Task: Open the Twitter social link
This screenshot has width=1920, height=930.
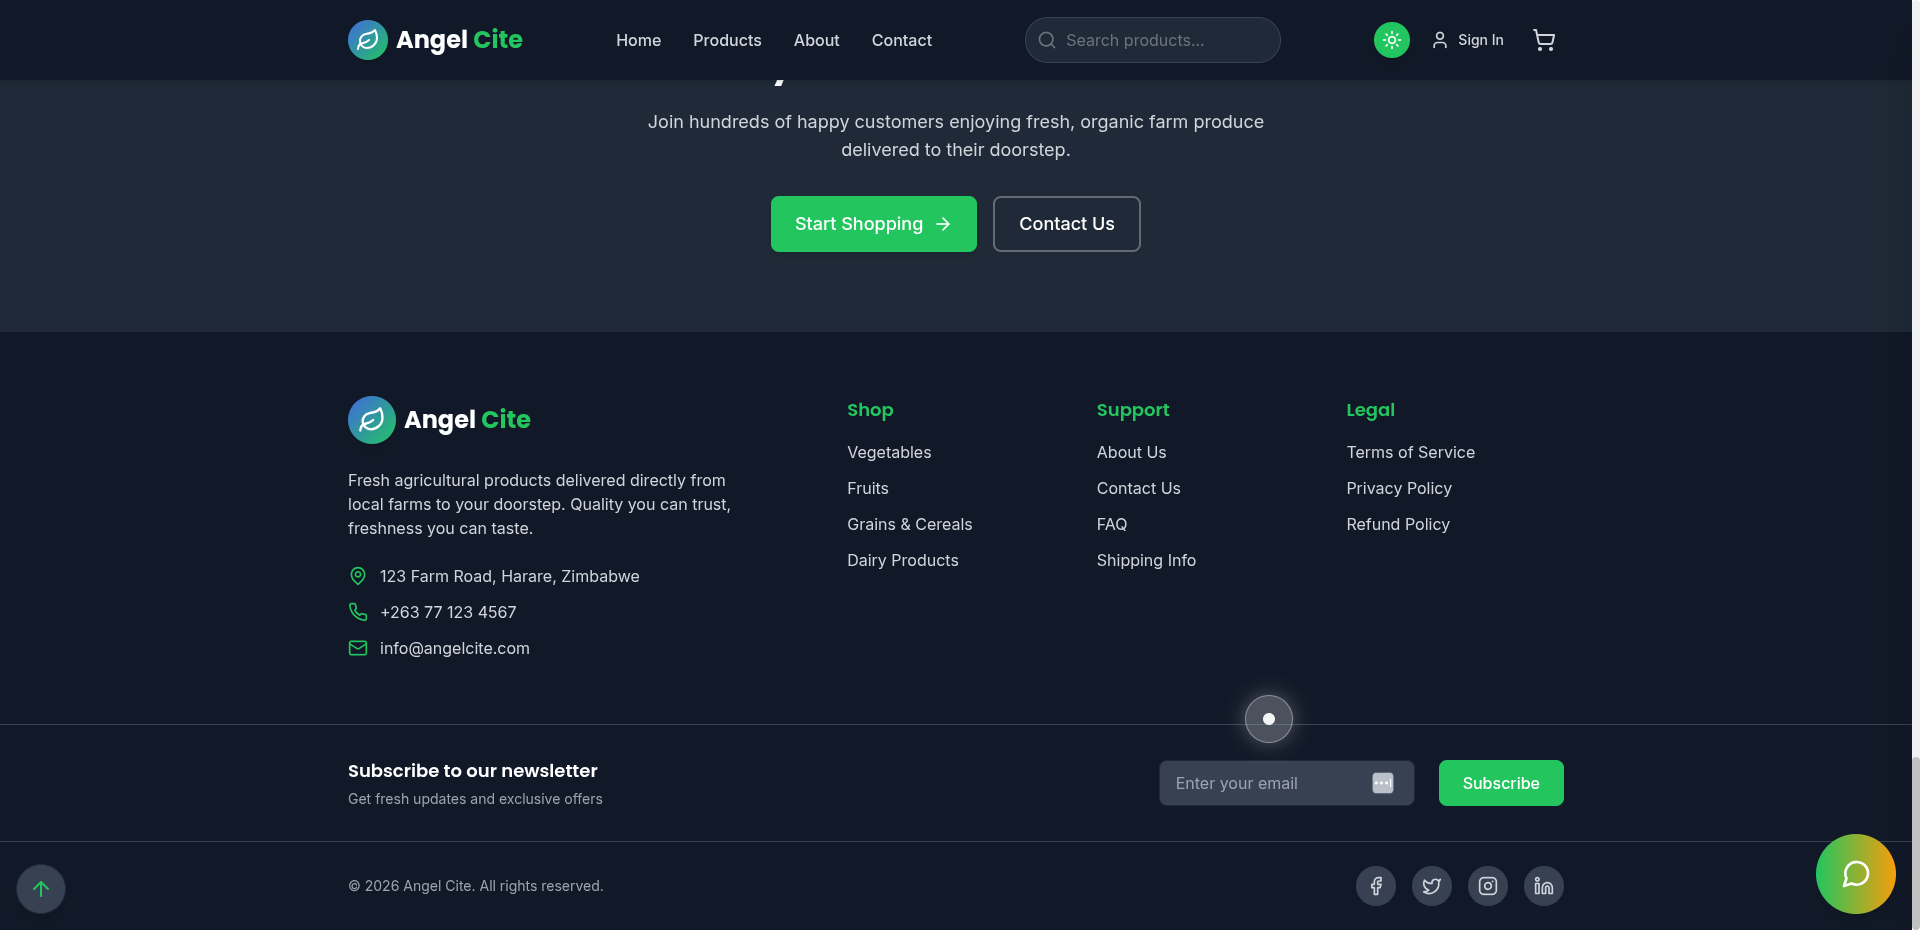Action: click(x=1431, y=886)
